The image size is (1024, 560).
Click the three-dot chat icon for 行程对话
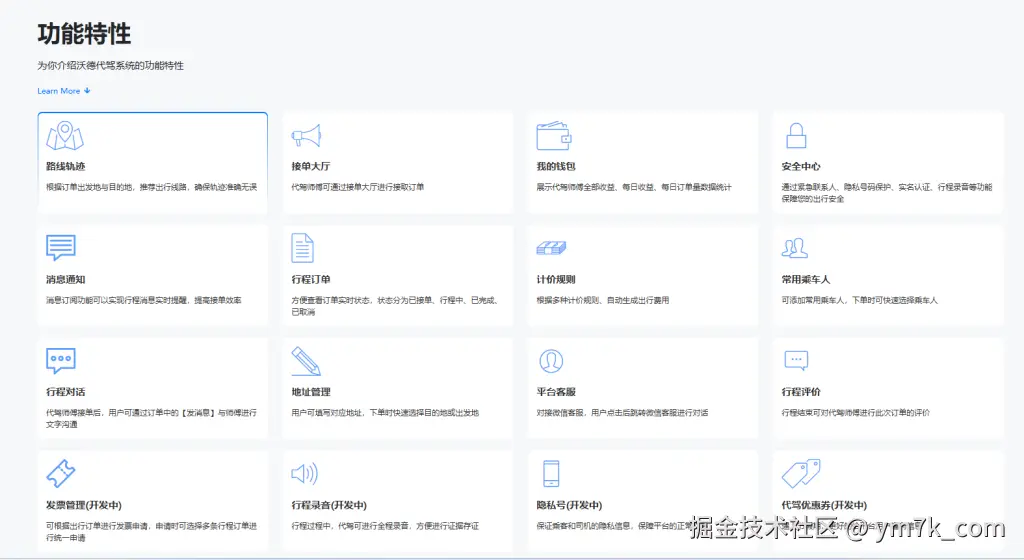(x=61, y=360)
